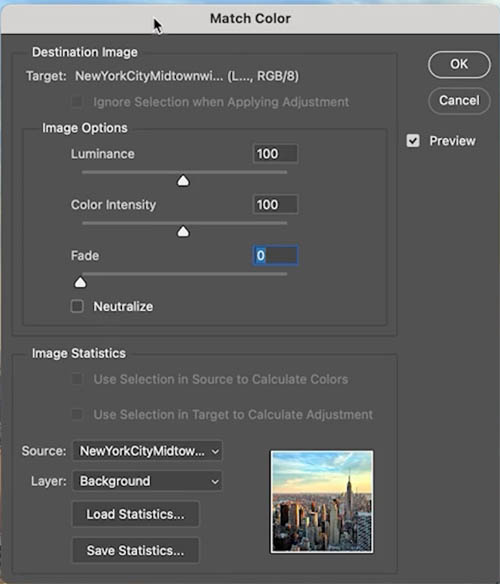Image resolution: width=500 pixels, height=584 pixels.
Task: Click the Cancel button
Action: point(459,101)
